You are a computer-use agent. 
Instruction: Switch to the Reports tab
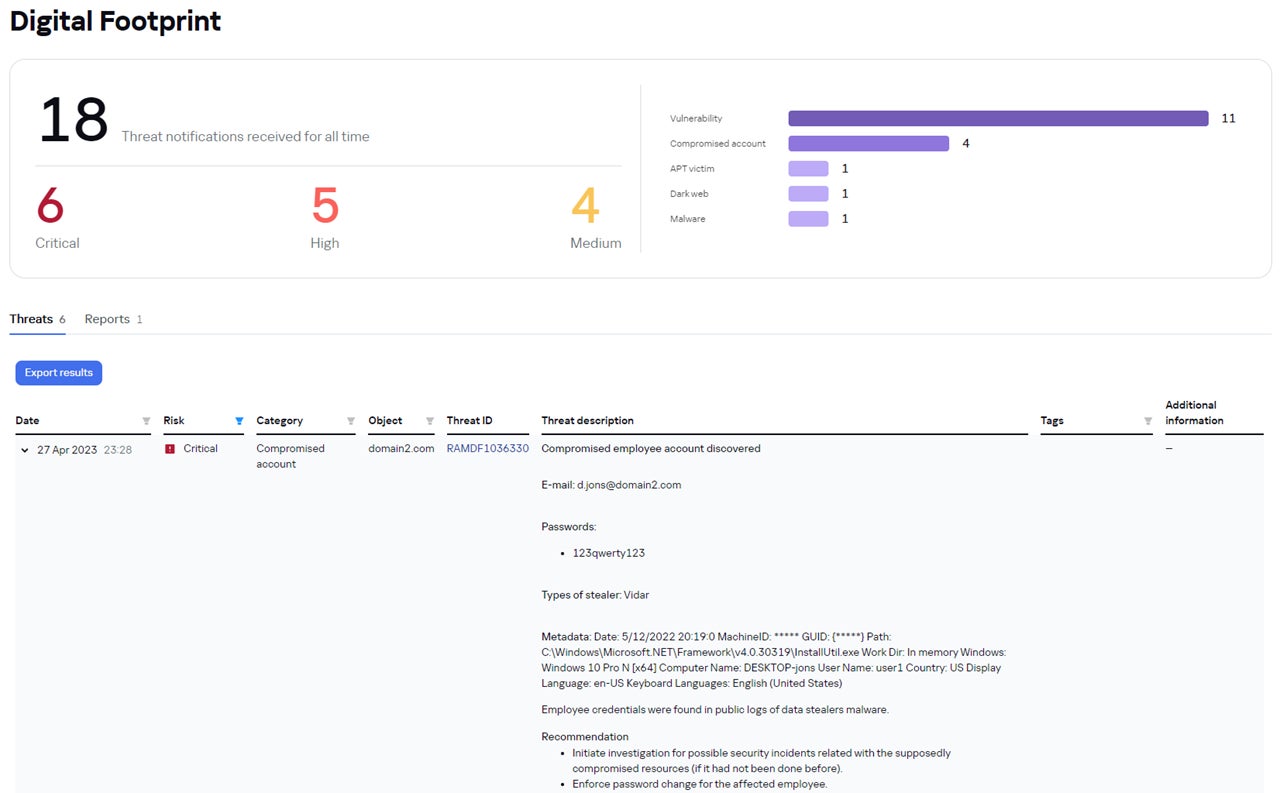(x=113, y=319)
